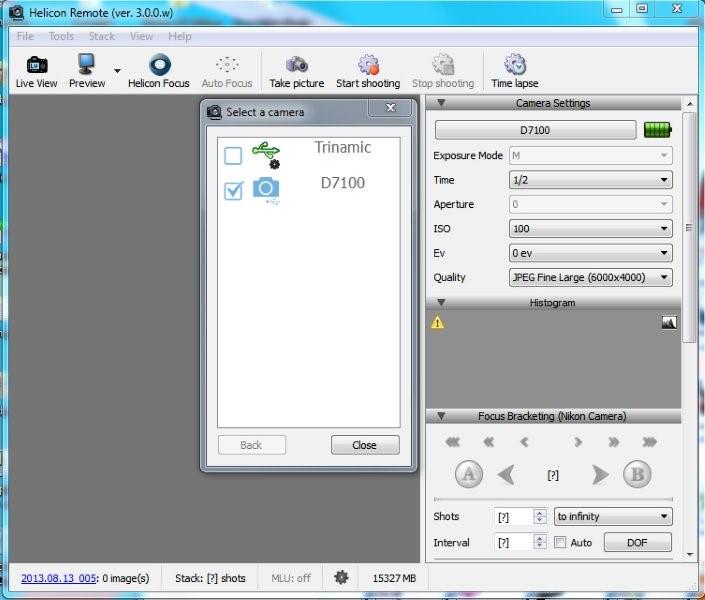Open the 'to infinity' dropdown
This screenshot has height=600, width=705.
tap(613, 516)
